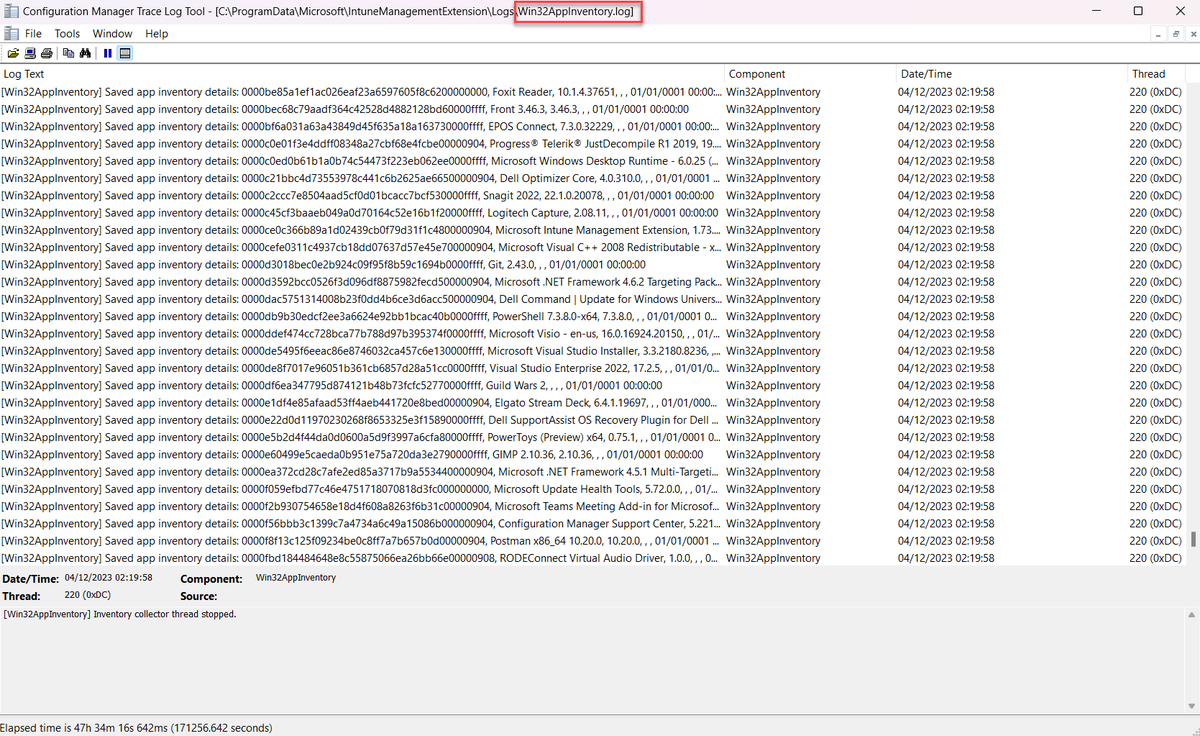
Task: Select the Microsoft Visio en-us log row
Action: [594, 333]
